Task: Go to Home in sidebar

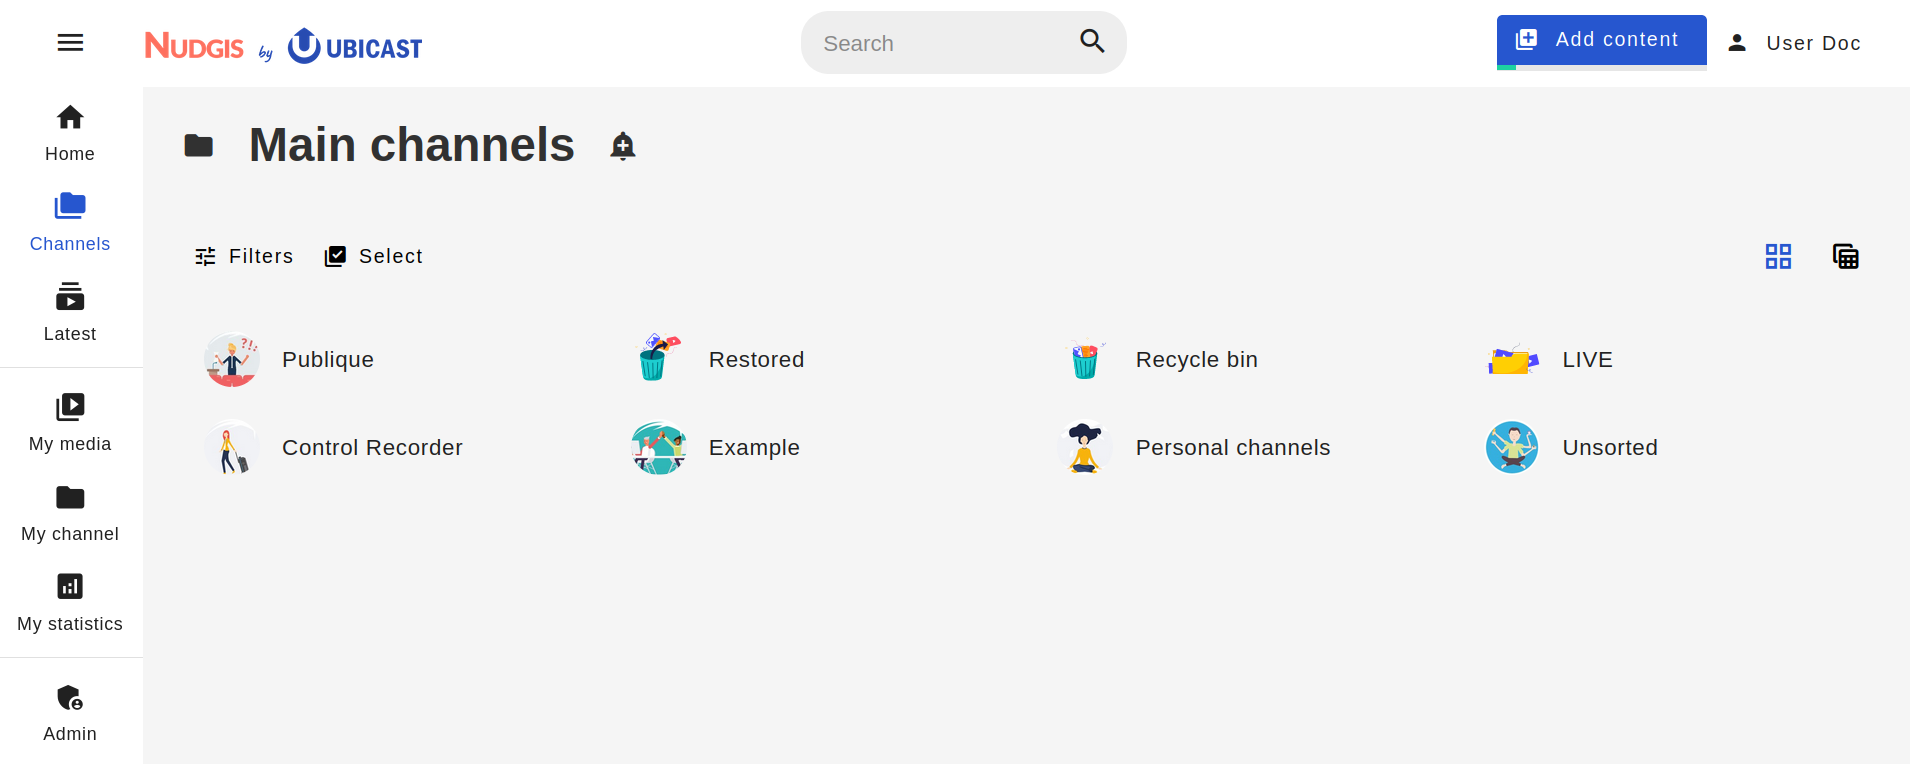Action: (70, 133)
